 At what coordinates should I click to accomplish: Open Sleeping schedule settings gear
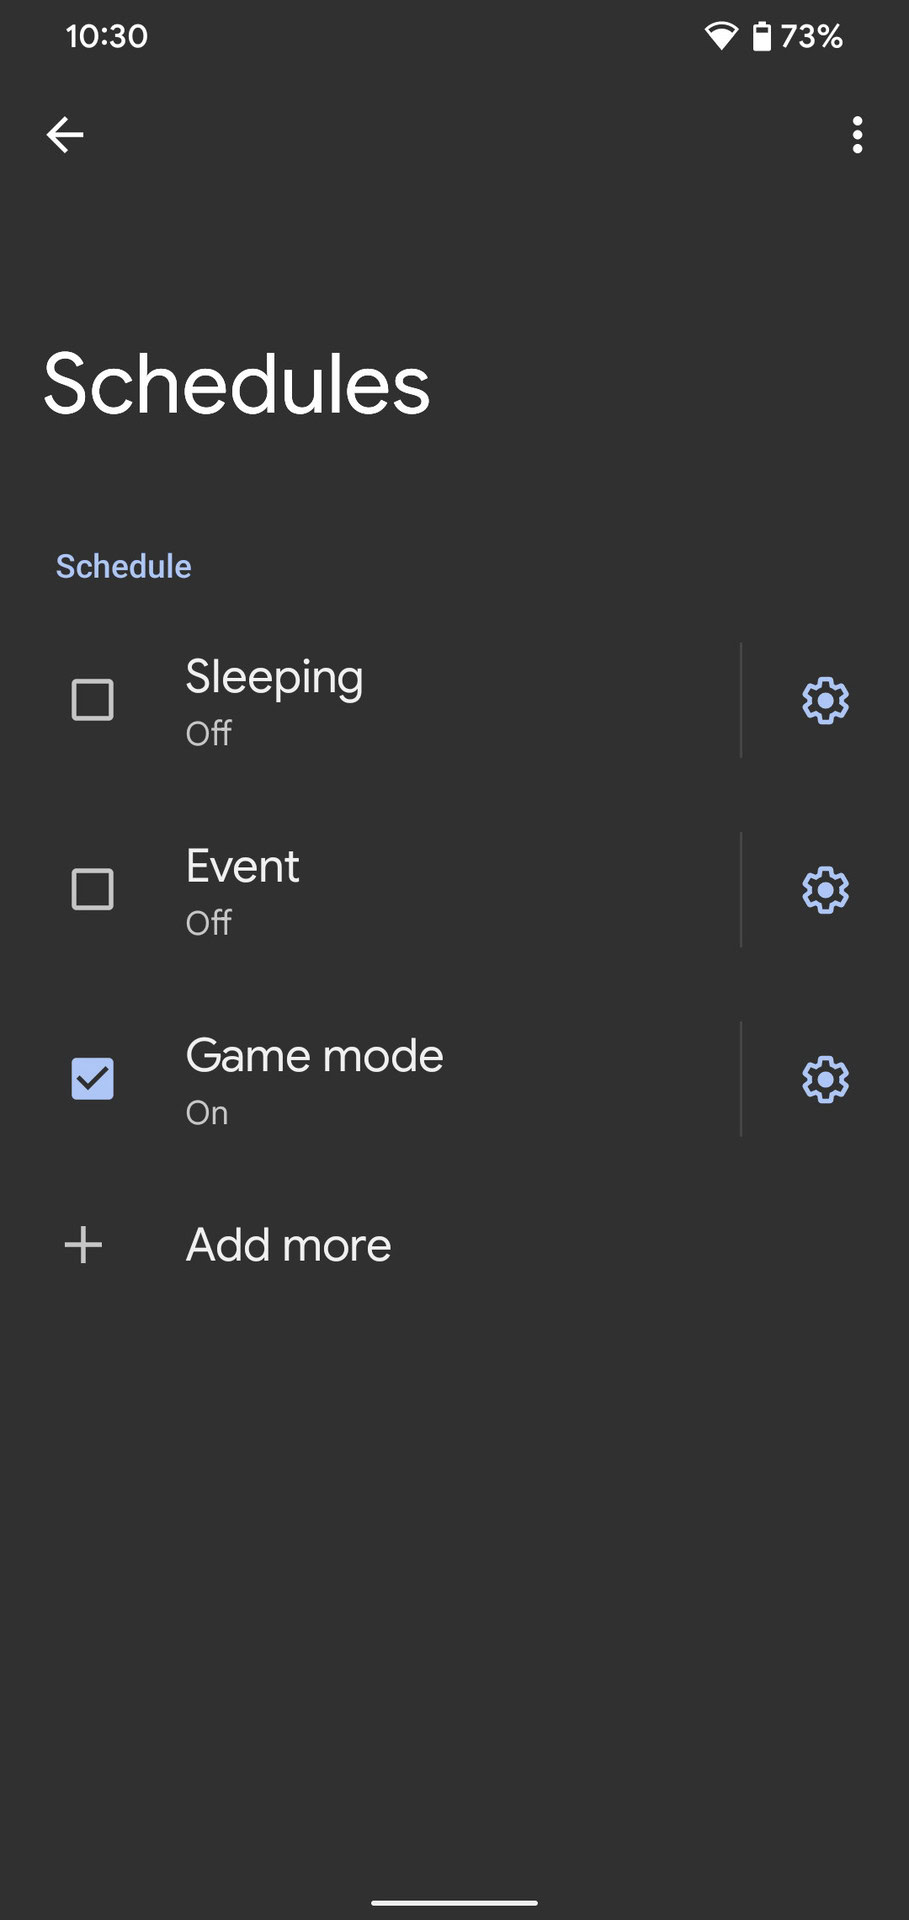point(825,700)
